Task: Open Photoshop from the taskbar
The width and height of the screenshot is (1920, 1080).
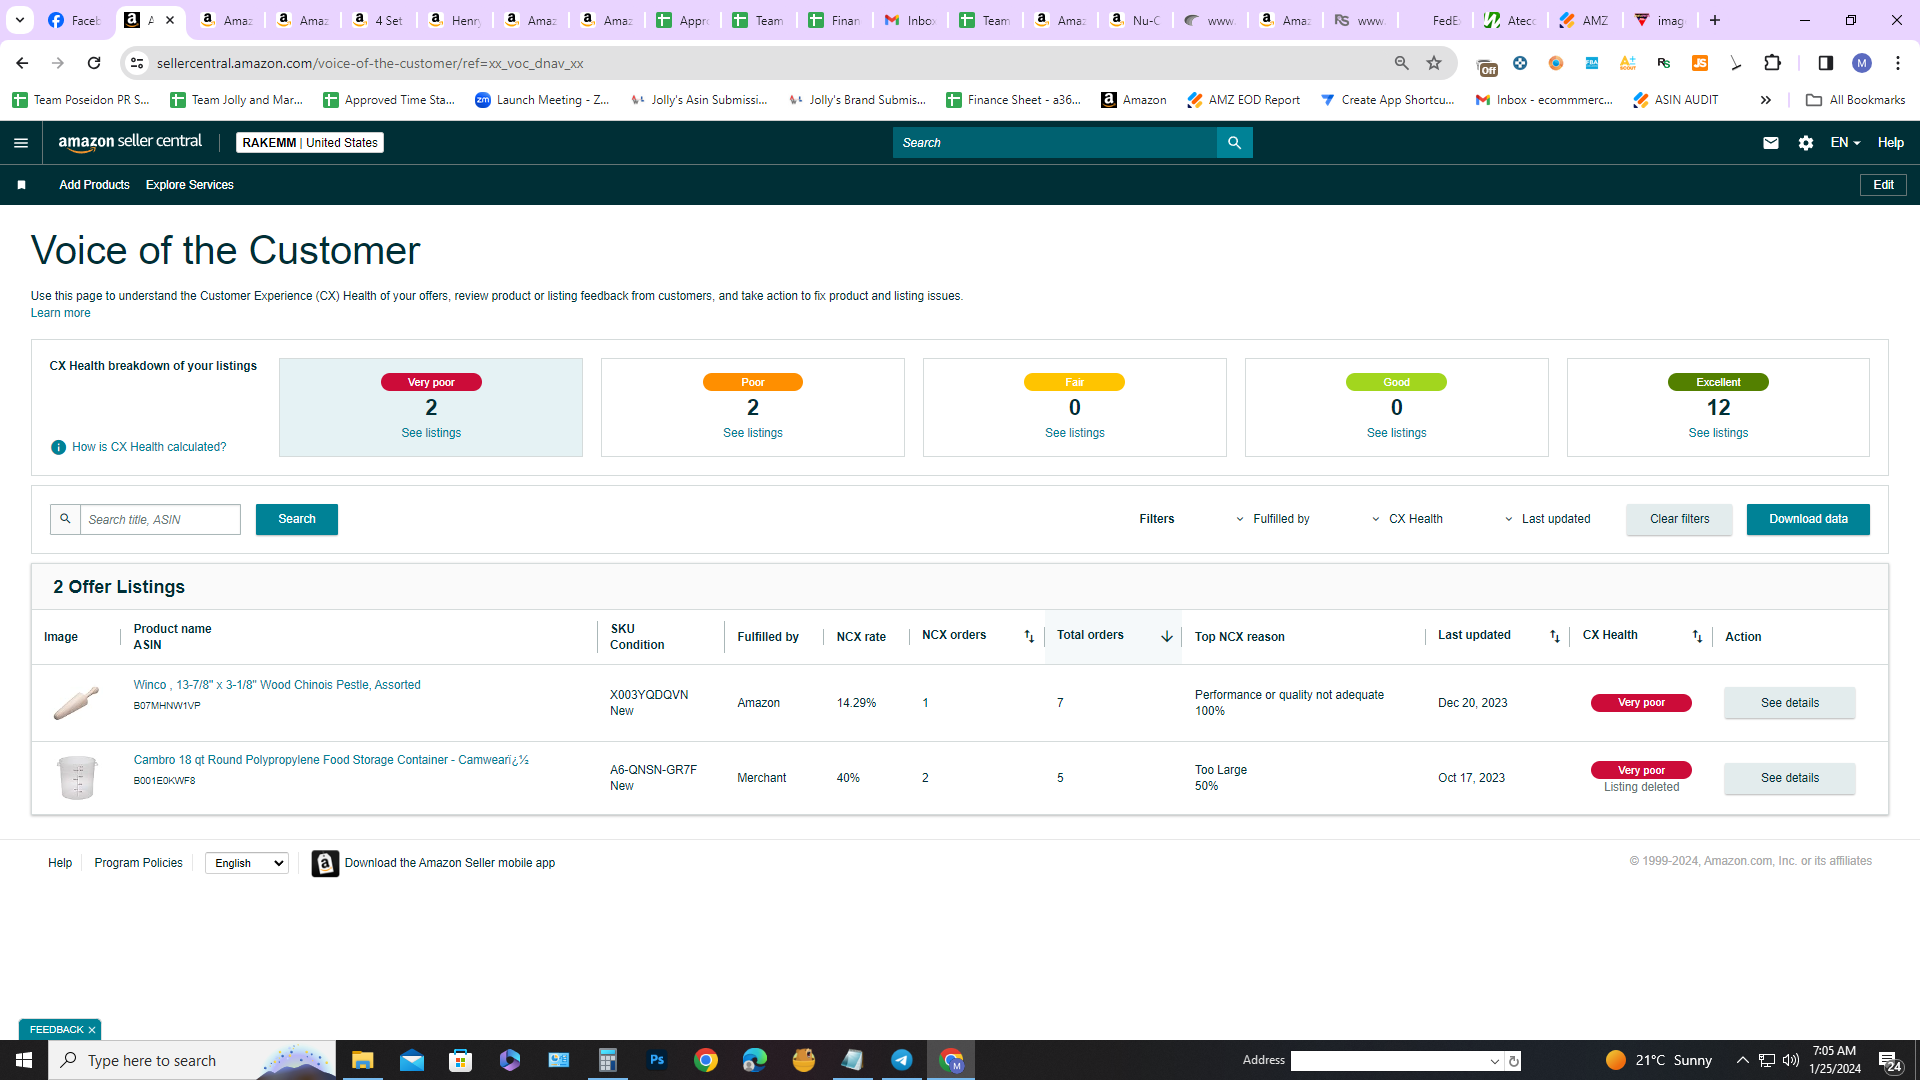Action: (656, 1060)
